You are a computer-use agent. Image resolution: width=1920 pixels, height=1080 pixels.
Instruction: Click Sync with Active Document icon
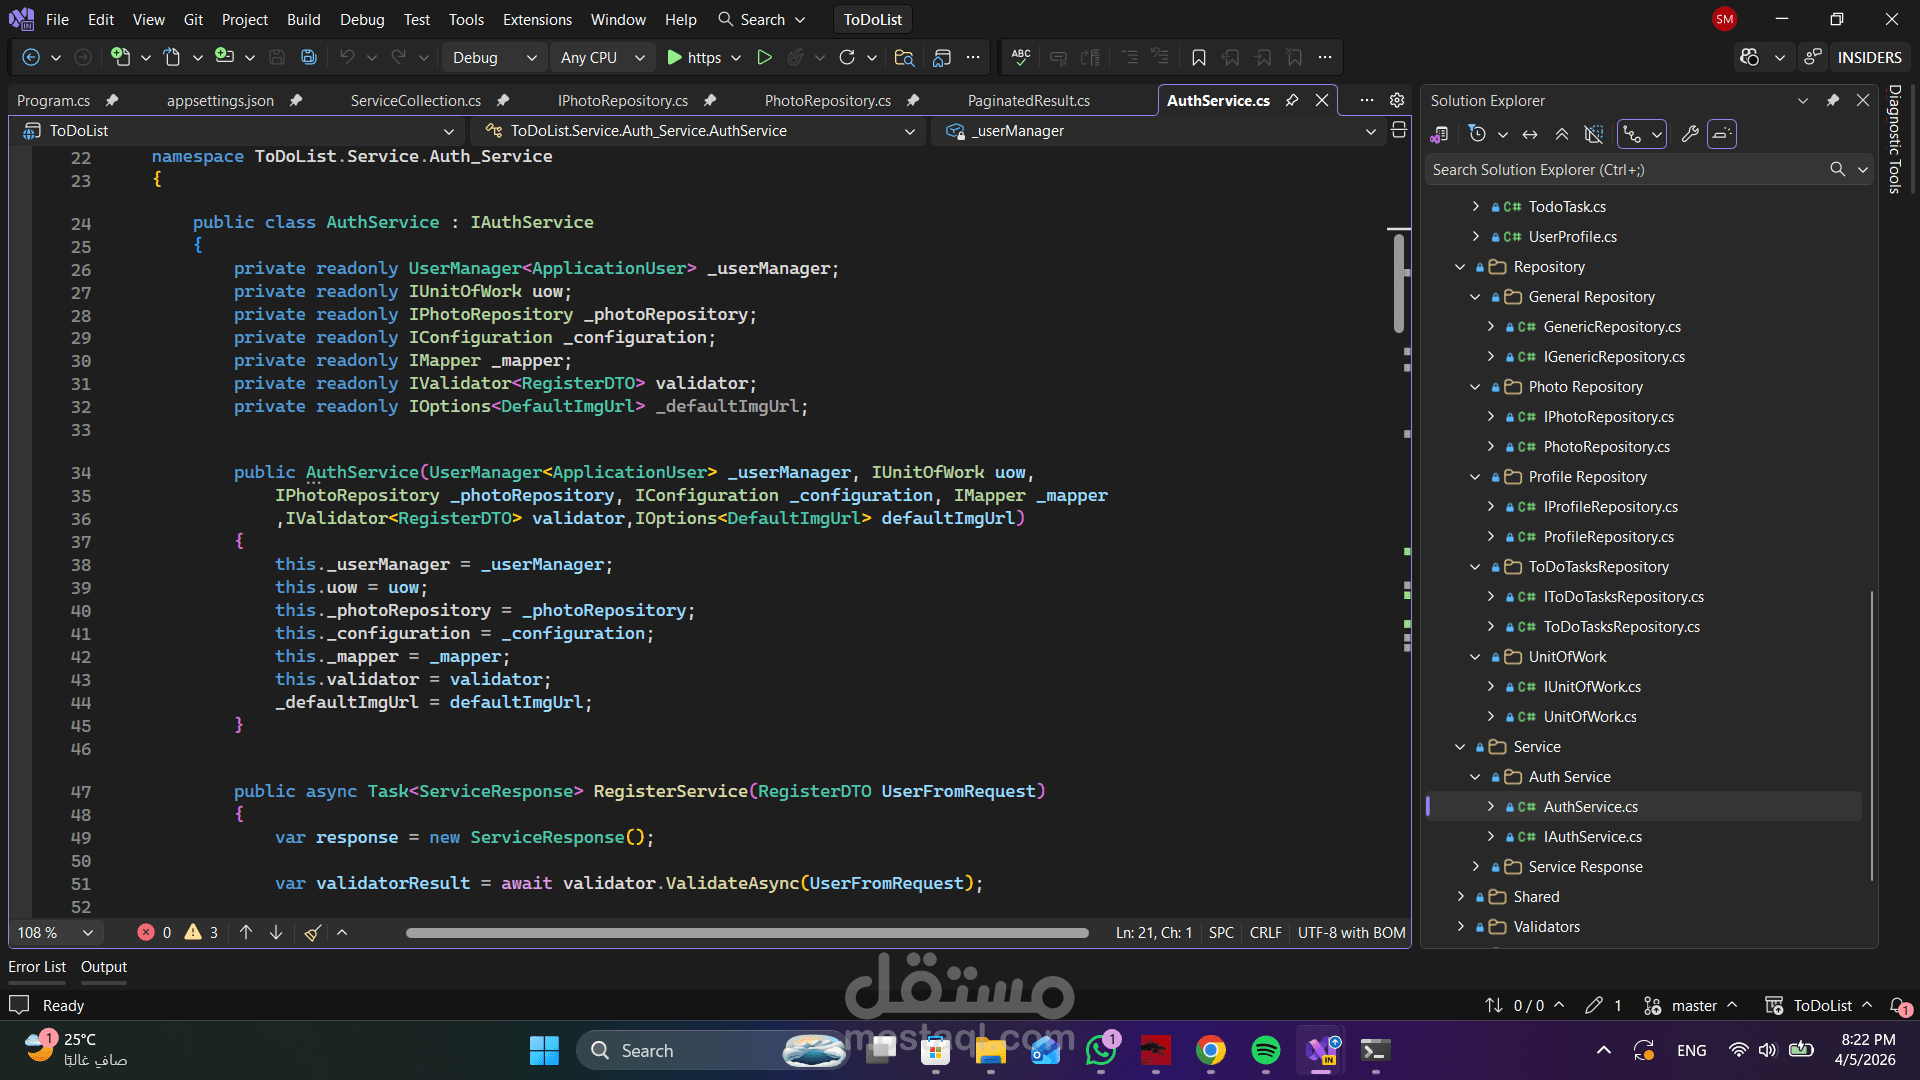click(1530, 134)
